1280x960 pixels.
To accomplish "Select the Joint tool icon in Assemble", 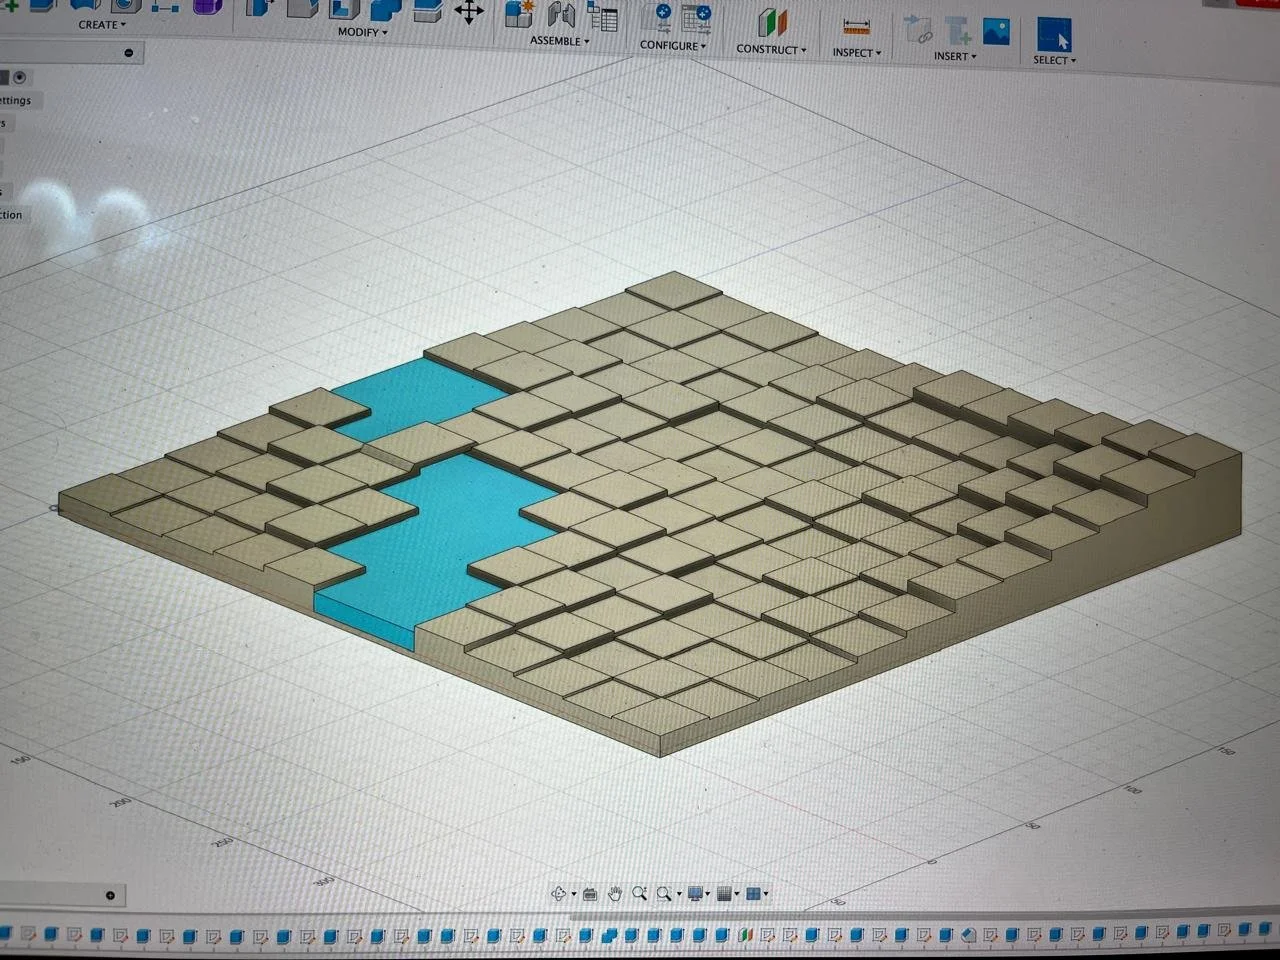I will pyautogui.click(x=561, y=14).
